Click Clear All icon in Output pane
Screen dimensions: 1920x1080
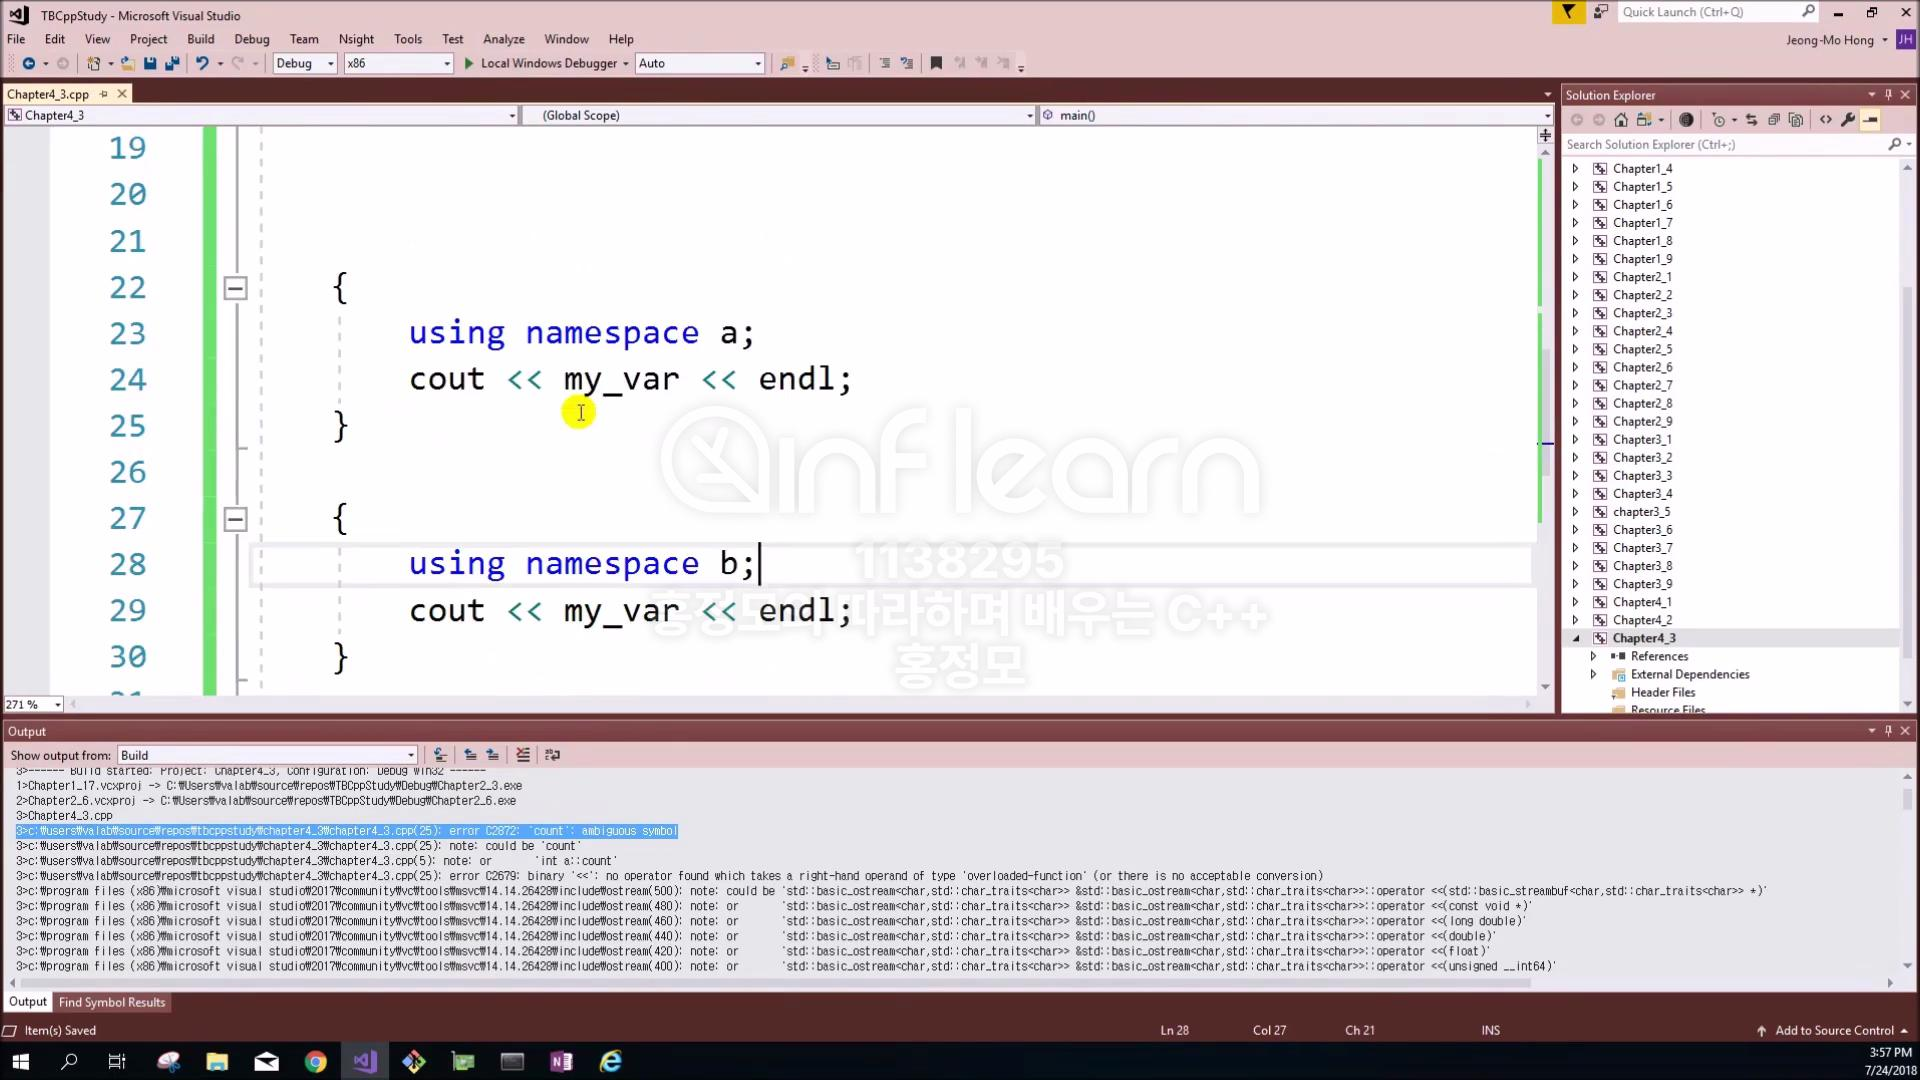tap(522, 755)
